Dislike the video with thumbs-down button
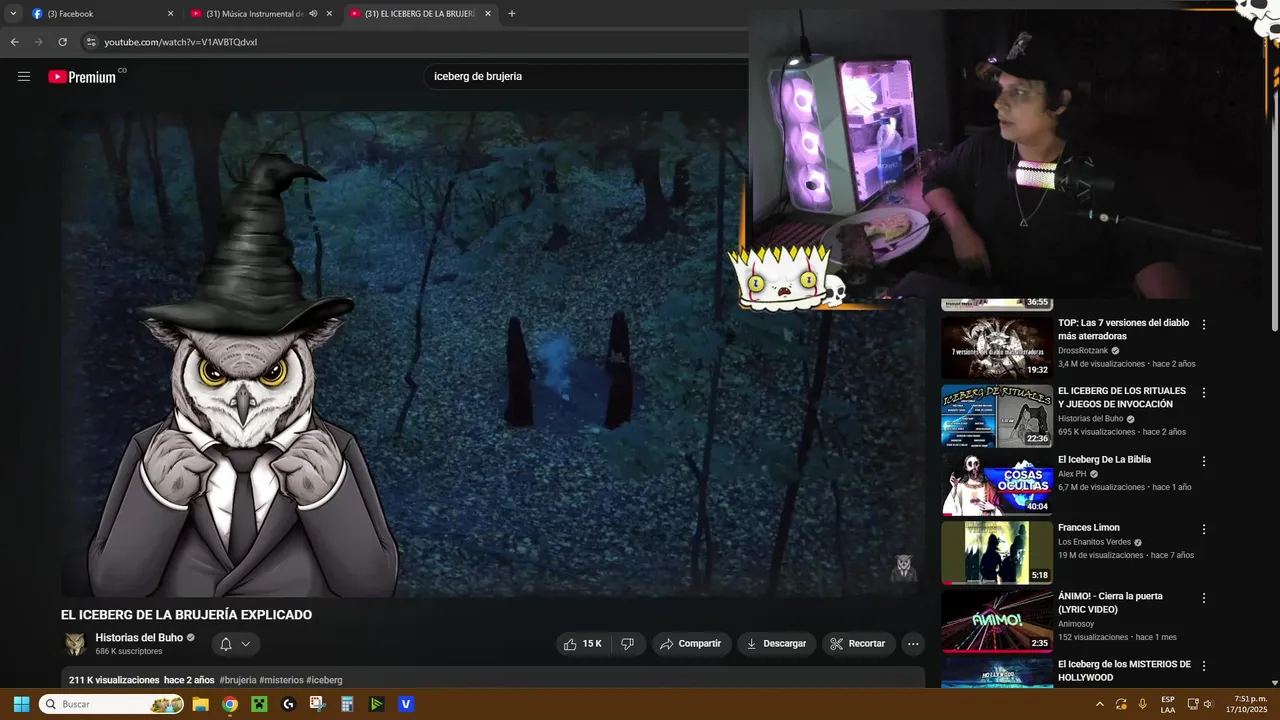Viewport: 1280px width, 720px height. coord(628,644)
